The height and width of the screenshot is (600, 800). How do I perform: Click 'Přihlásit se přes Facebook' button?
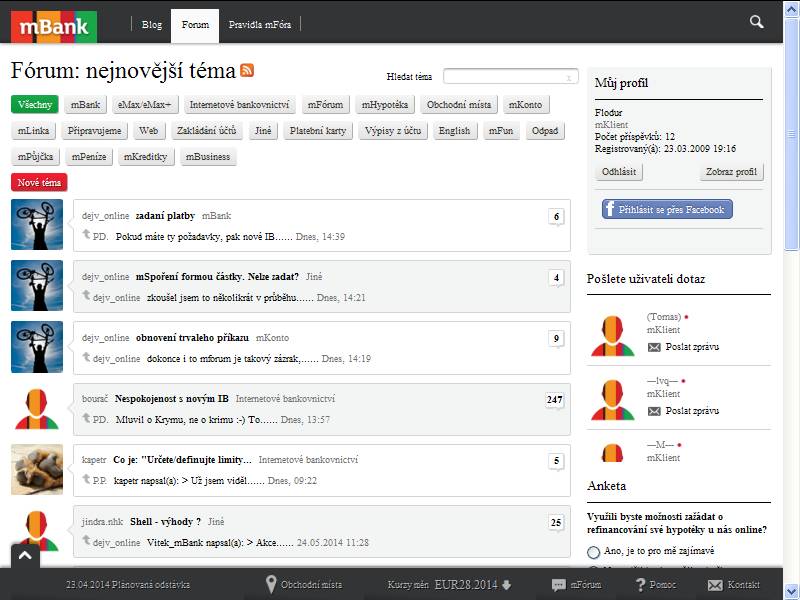click(667, 209)
